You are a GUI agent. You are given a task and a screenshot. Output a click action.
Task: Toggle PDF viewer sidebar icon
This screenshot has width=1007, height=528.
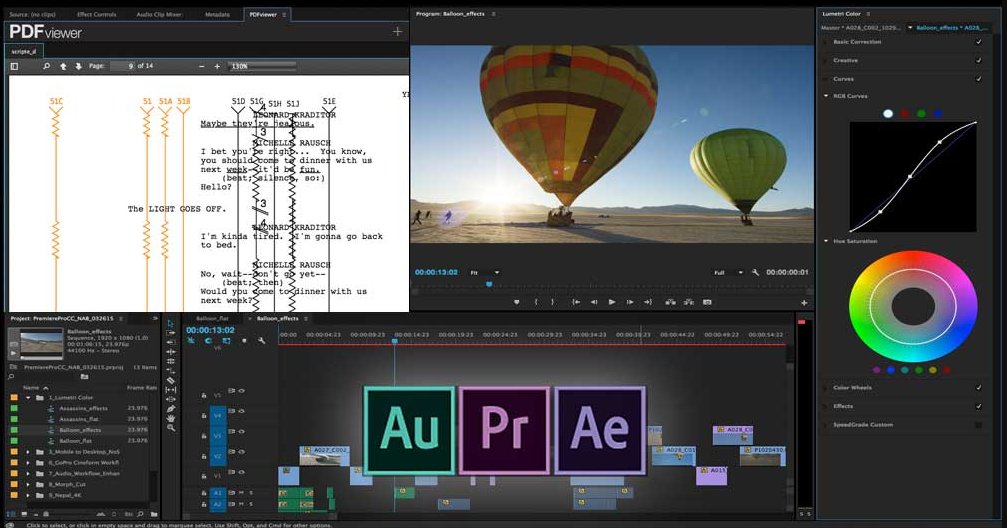coord(14,66)
